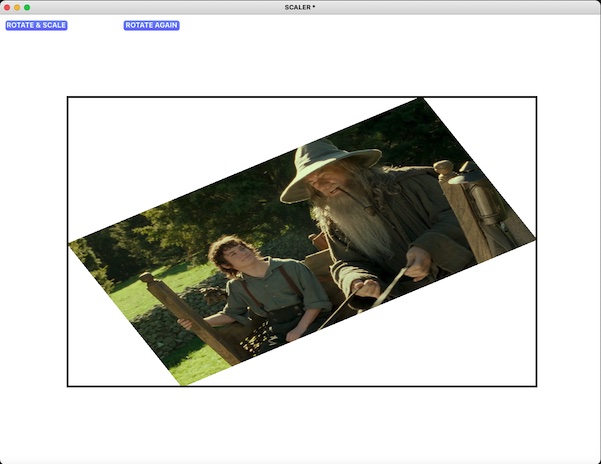This screenshot has width=601, height=464.
Task: Click the SCALER window title text
Action: 299,7
